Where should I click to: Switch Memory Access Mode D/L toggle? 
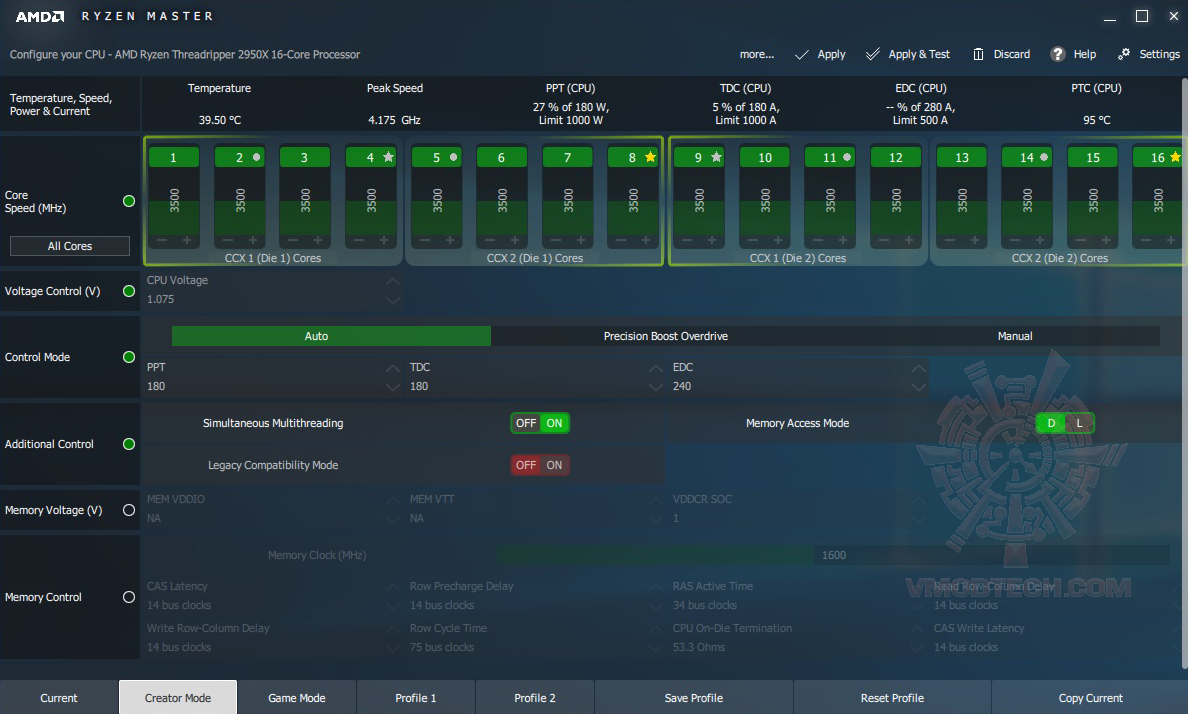(x=1065, y=423)
